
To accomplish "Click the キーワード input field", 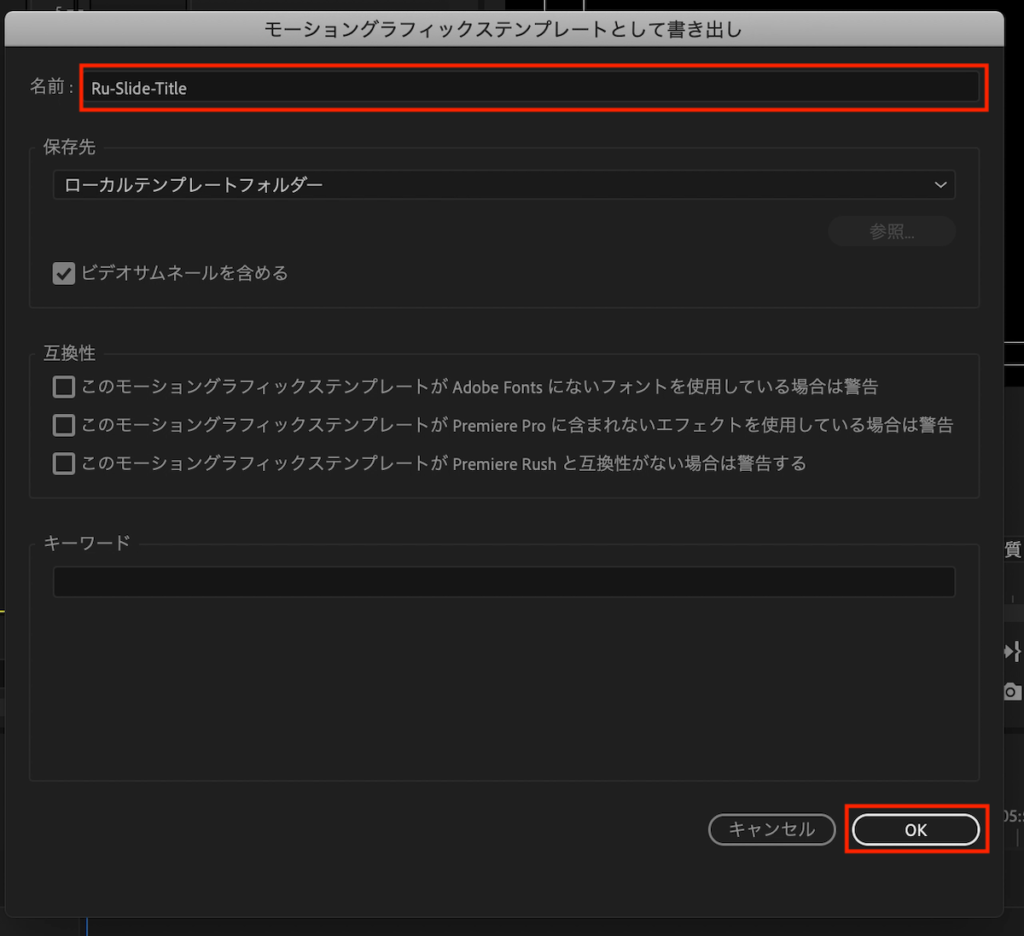I will tap(504, 581).
